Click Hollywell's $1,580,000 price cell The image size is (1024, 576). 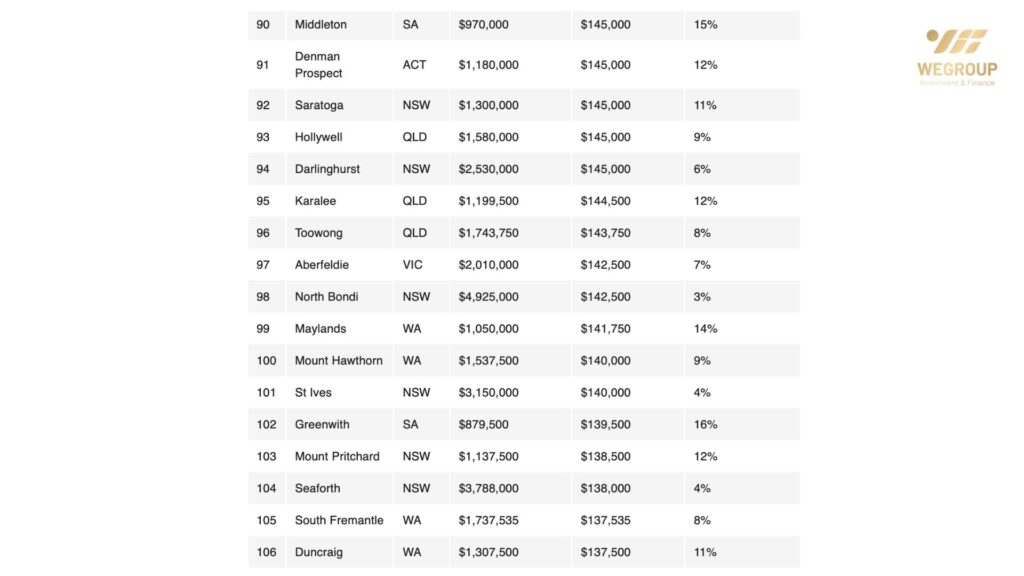488,137
